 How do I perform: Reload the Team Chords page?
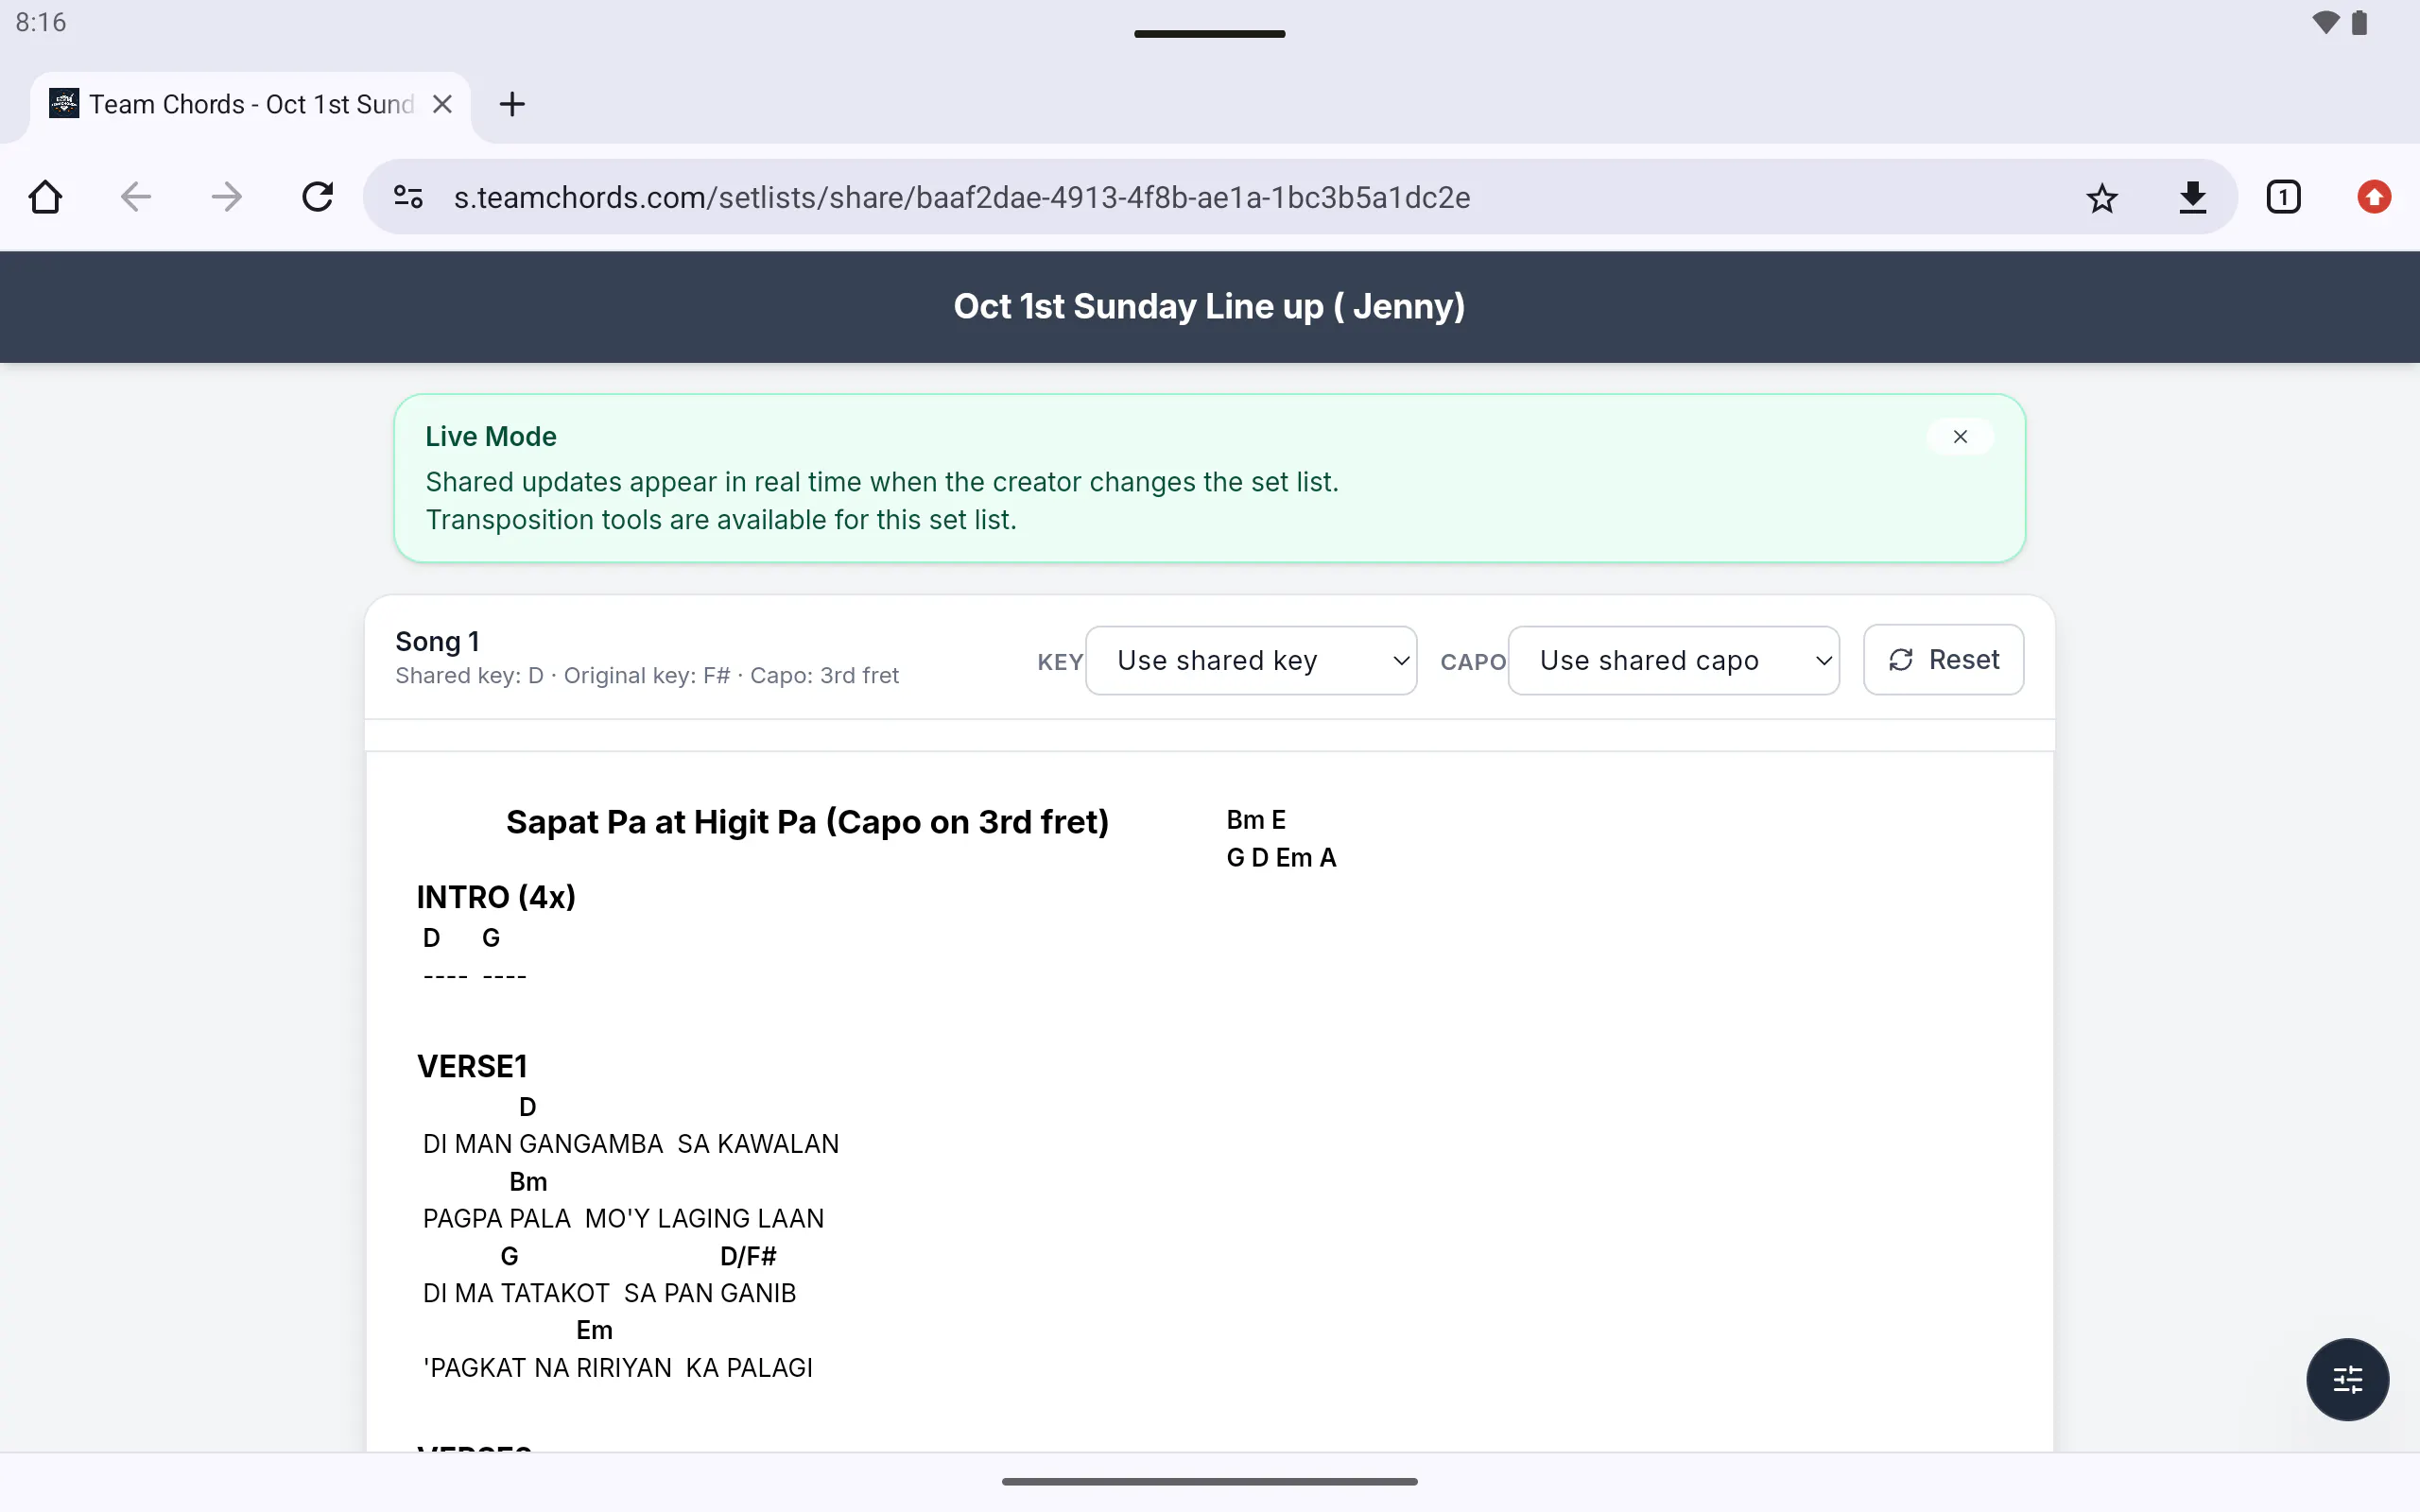318,197
